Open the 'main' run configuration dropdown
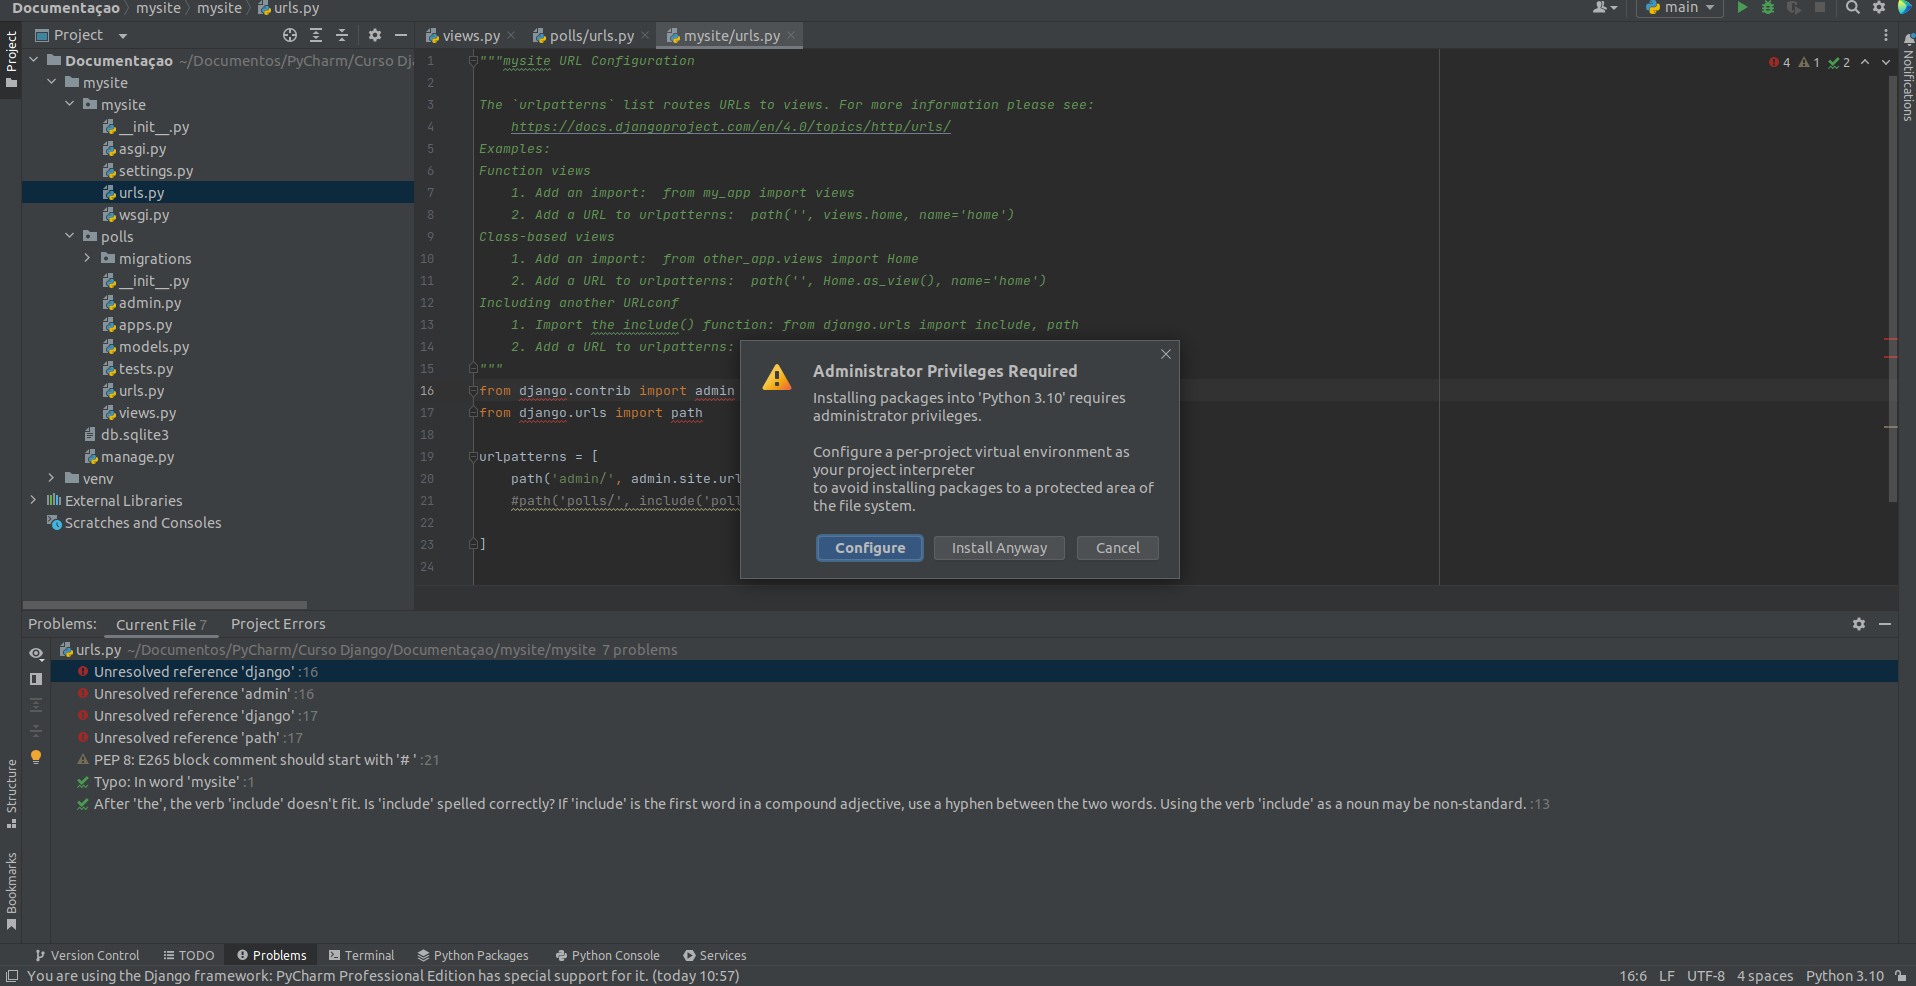The height and width of the screenshot is (986, 1916). coord(1680,8)
